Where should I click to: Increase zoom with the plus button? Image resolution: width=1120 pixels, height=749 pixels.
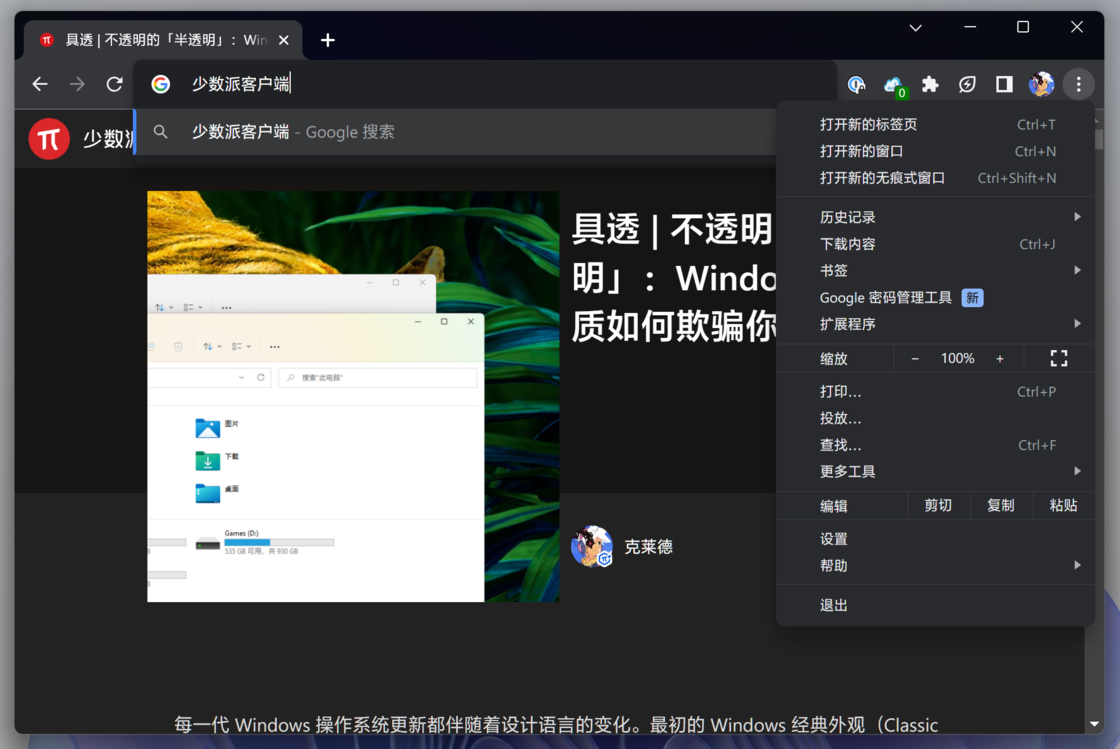point(999,358)
